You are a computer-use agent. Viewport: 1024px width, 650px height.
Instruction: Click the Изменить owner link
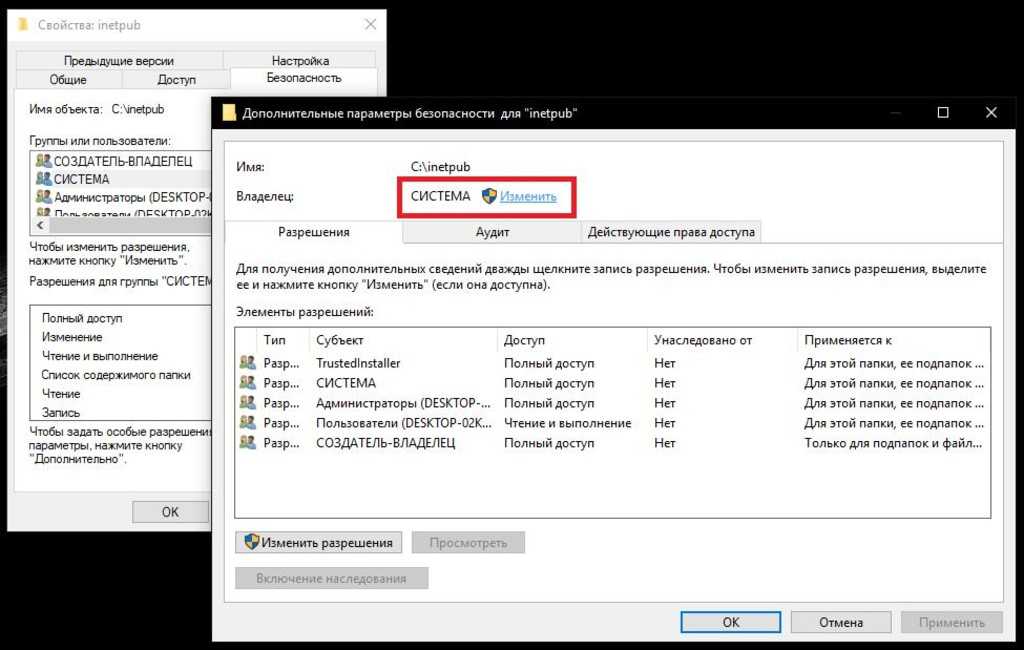528,196
